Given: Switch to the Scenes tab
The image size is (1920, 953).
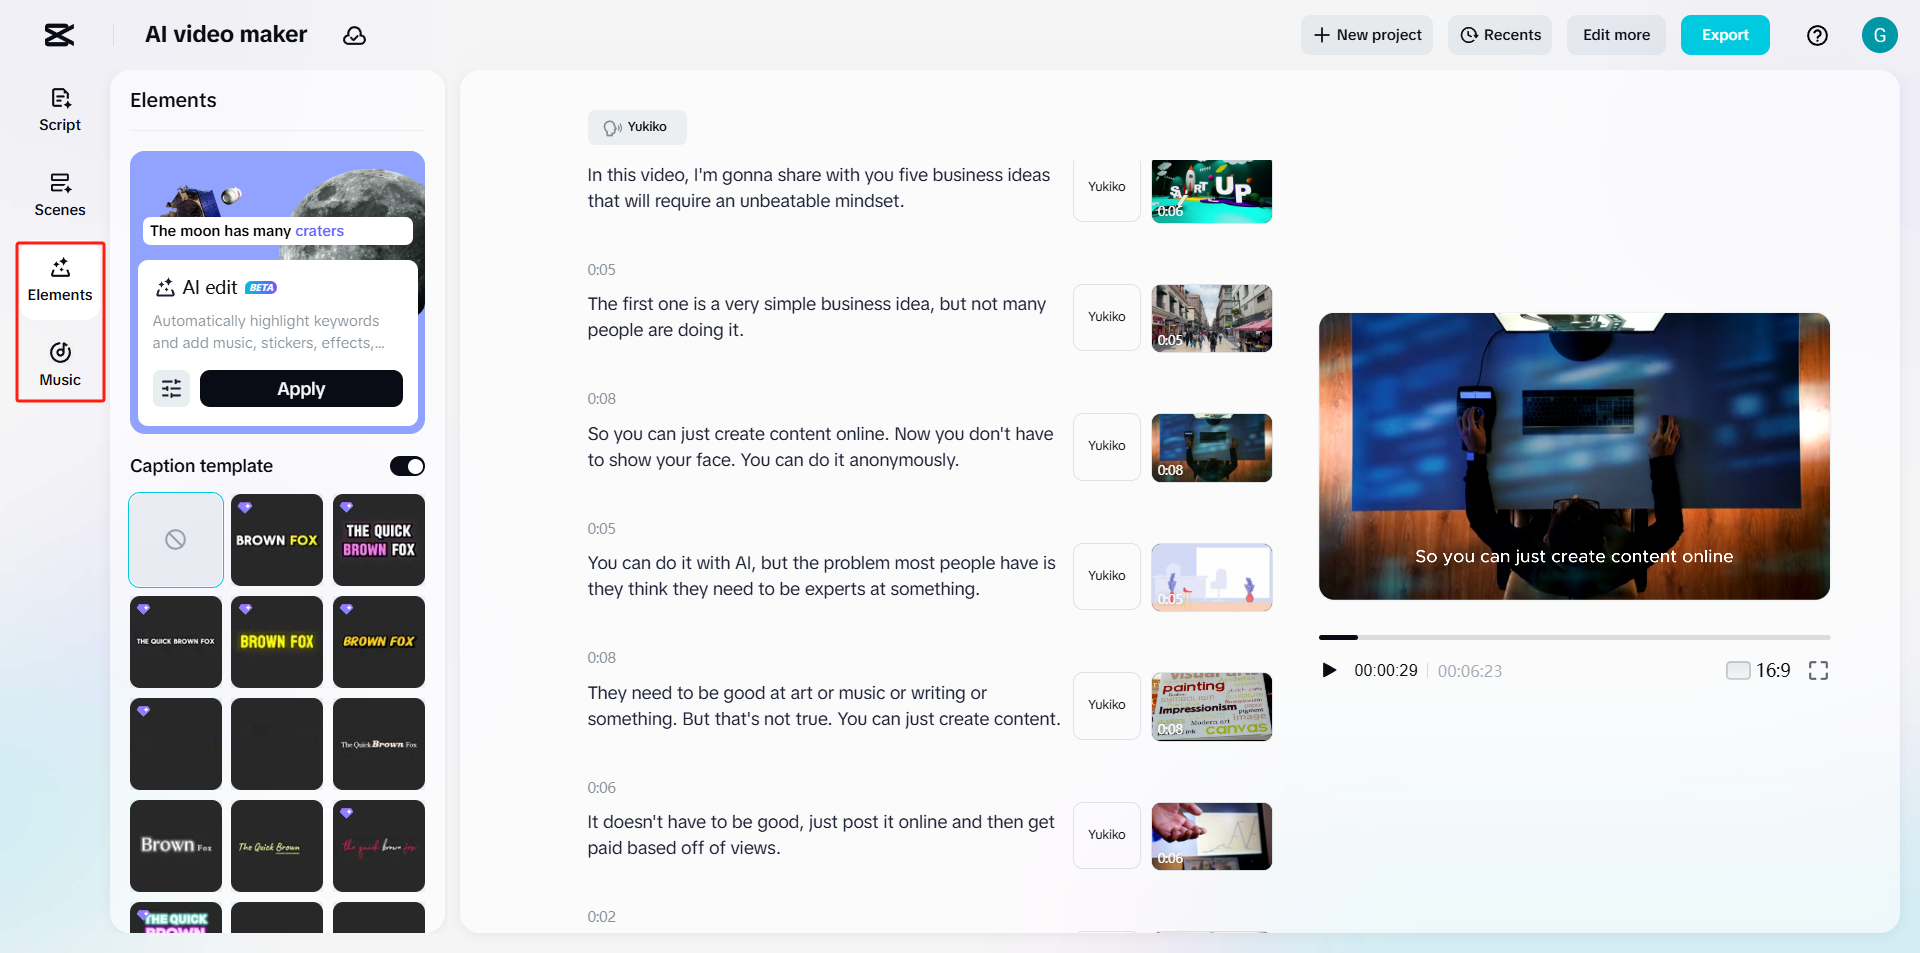Looking at the screenshot, I should pyautogui.click(x=60, y=195).
